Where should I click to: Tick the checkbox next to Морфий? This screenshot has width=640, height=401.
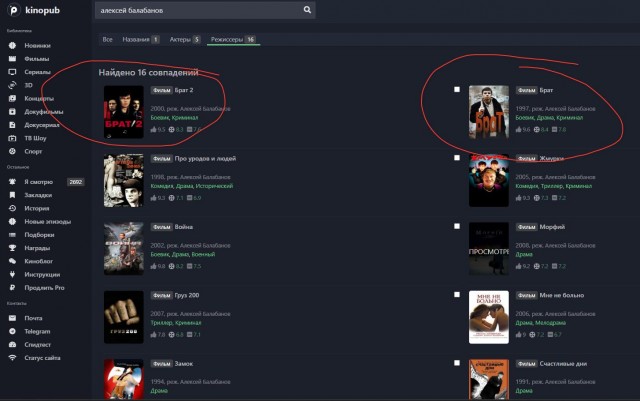pyautogui.click(x=457, y=226)
